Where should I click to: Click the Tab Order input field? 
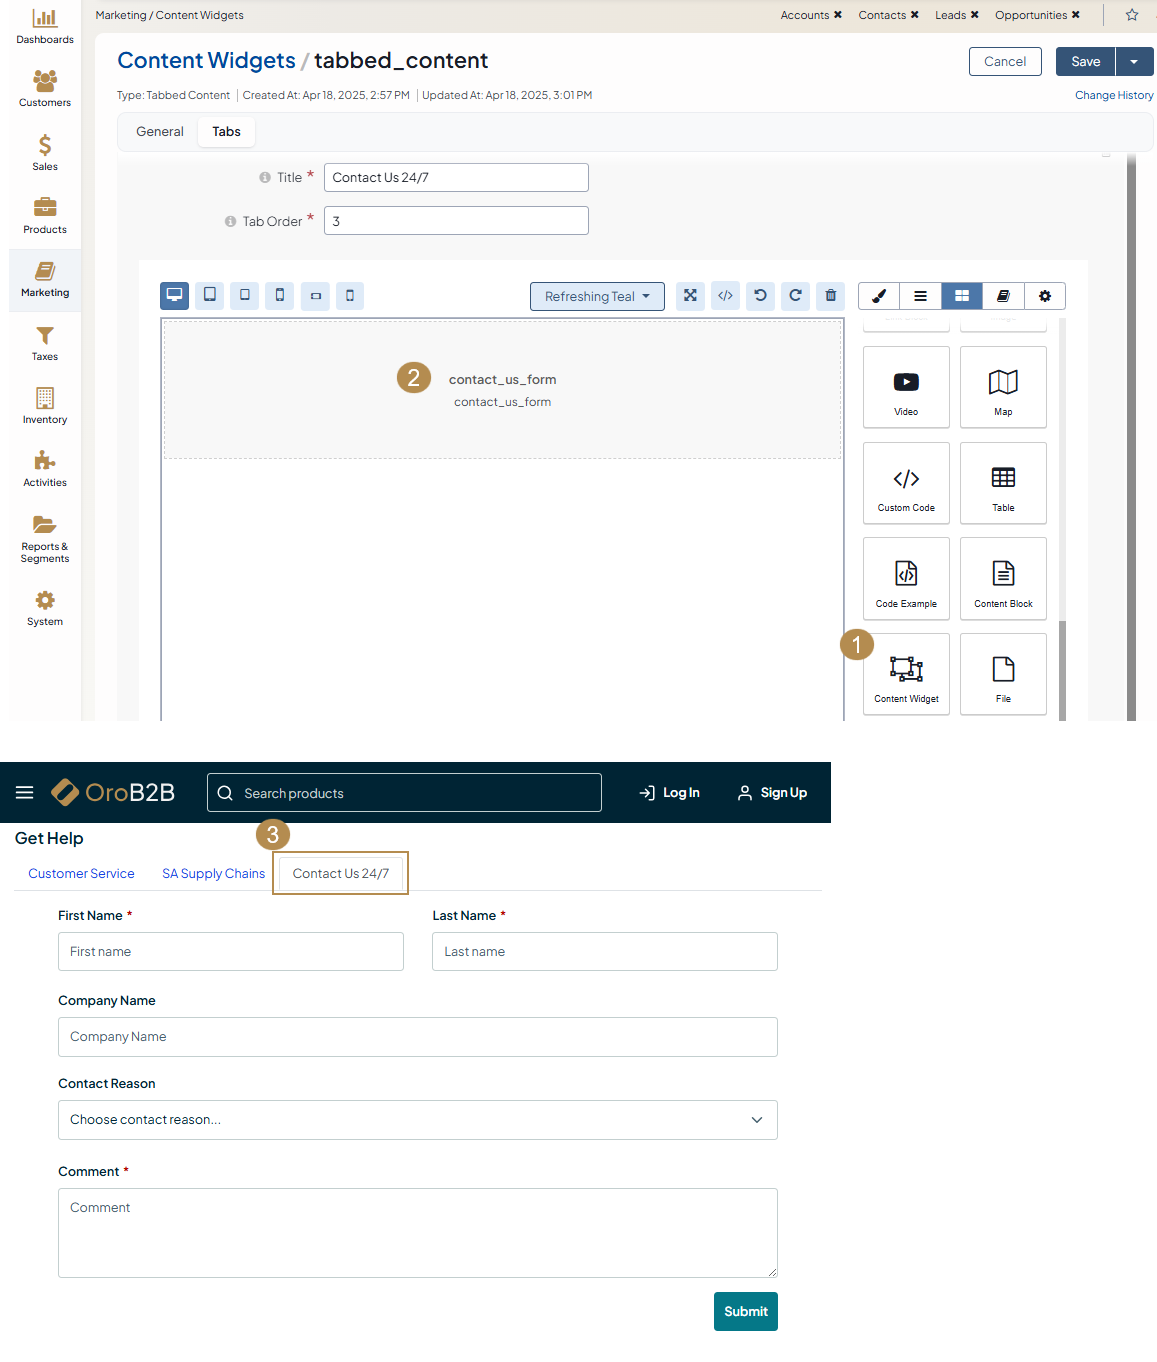[x=456, y=221]
